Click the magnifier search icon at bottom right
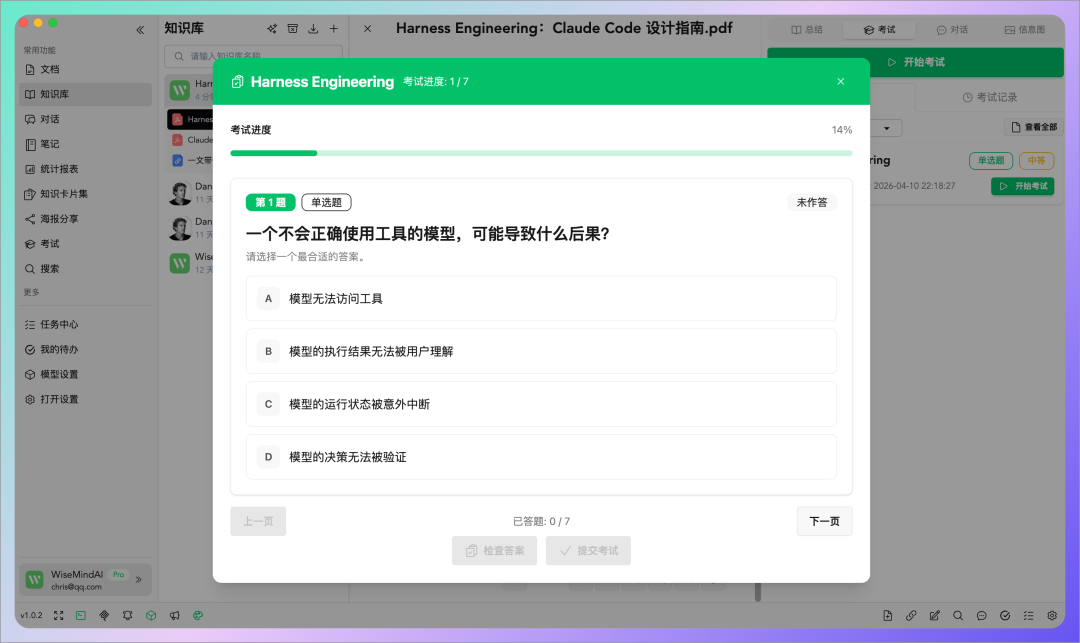This screenshot has width=1080, height=643. click(x=958, y=616)
